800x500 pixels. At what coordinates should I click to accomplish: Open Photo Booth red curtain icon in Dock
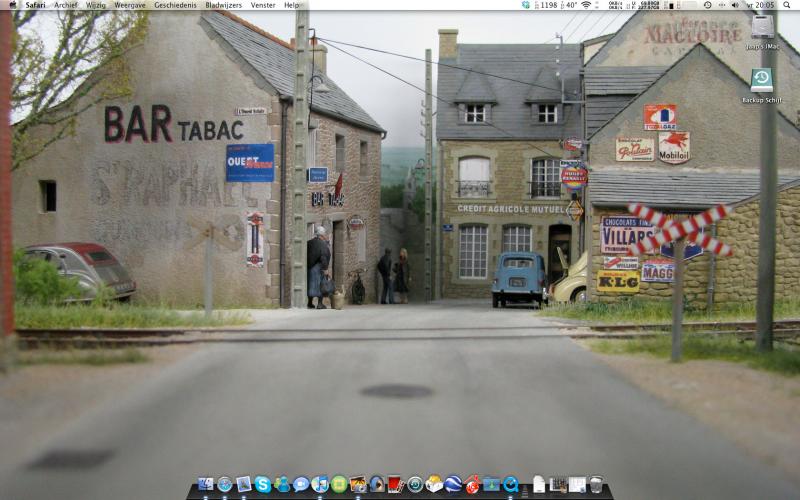[x=396, y=484]
